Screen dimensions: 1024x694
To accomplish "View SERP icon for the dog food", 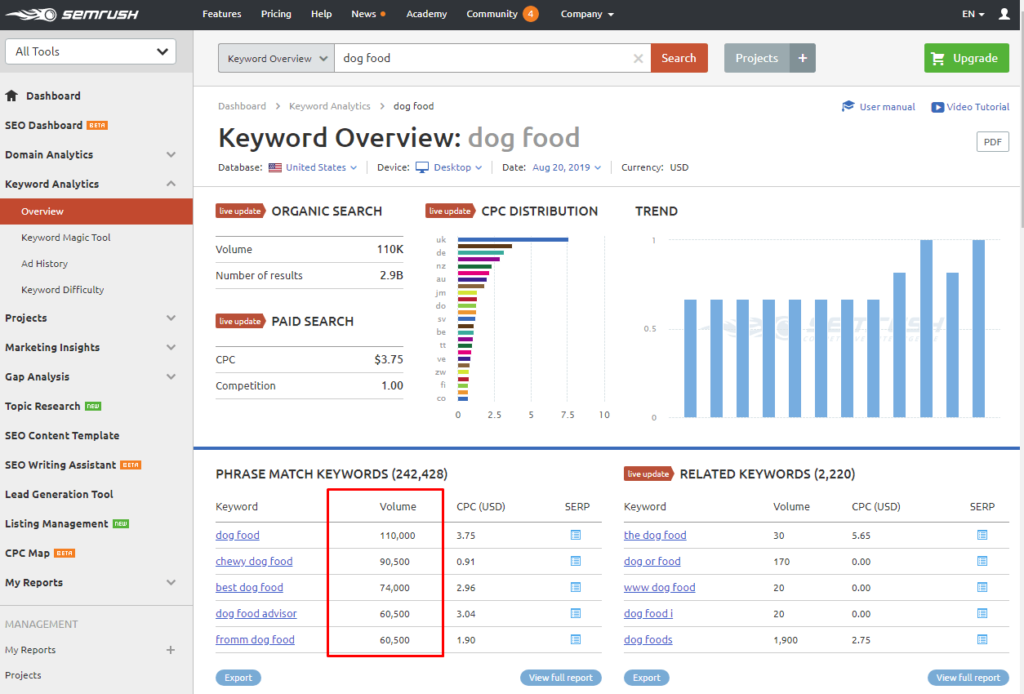I will click(x=982, y=535).
